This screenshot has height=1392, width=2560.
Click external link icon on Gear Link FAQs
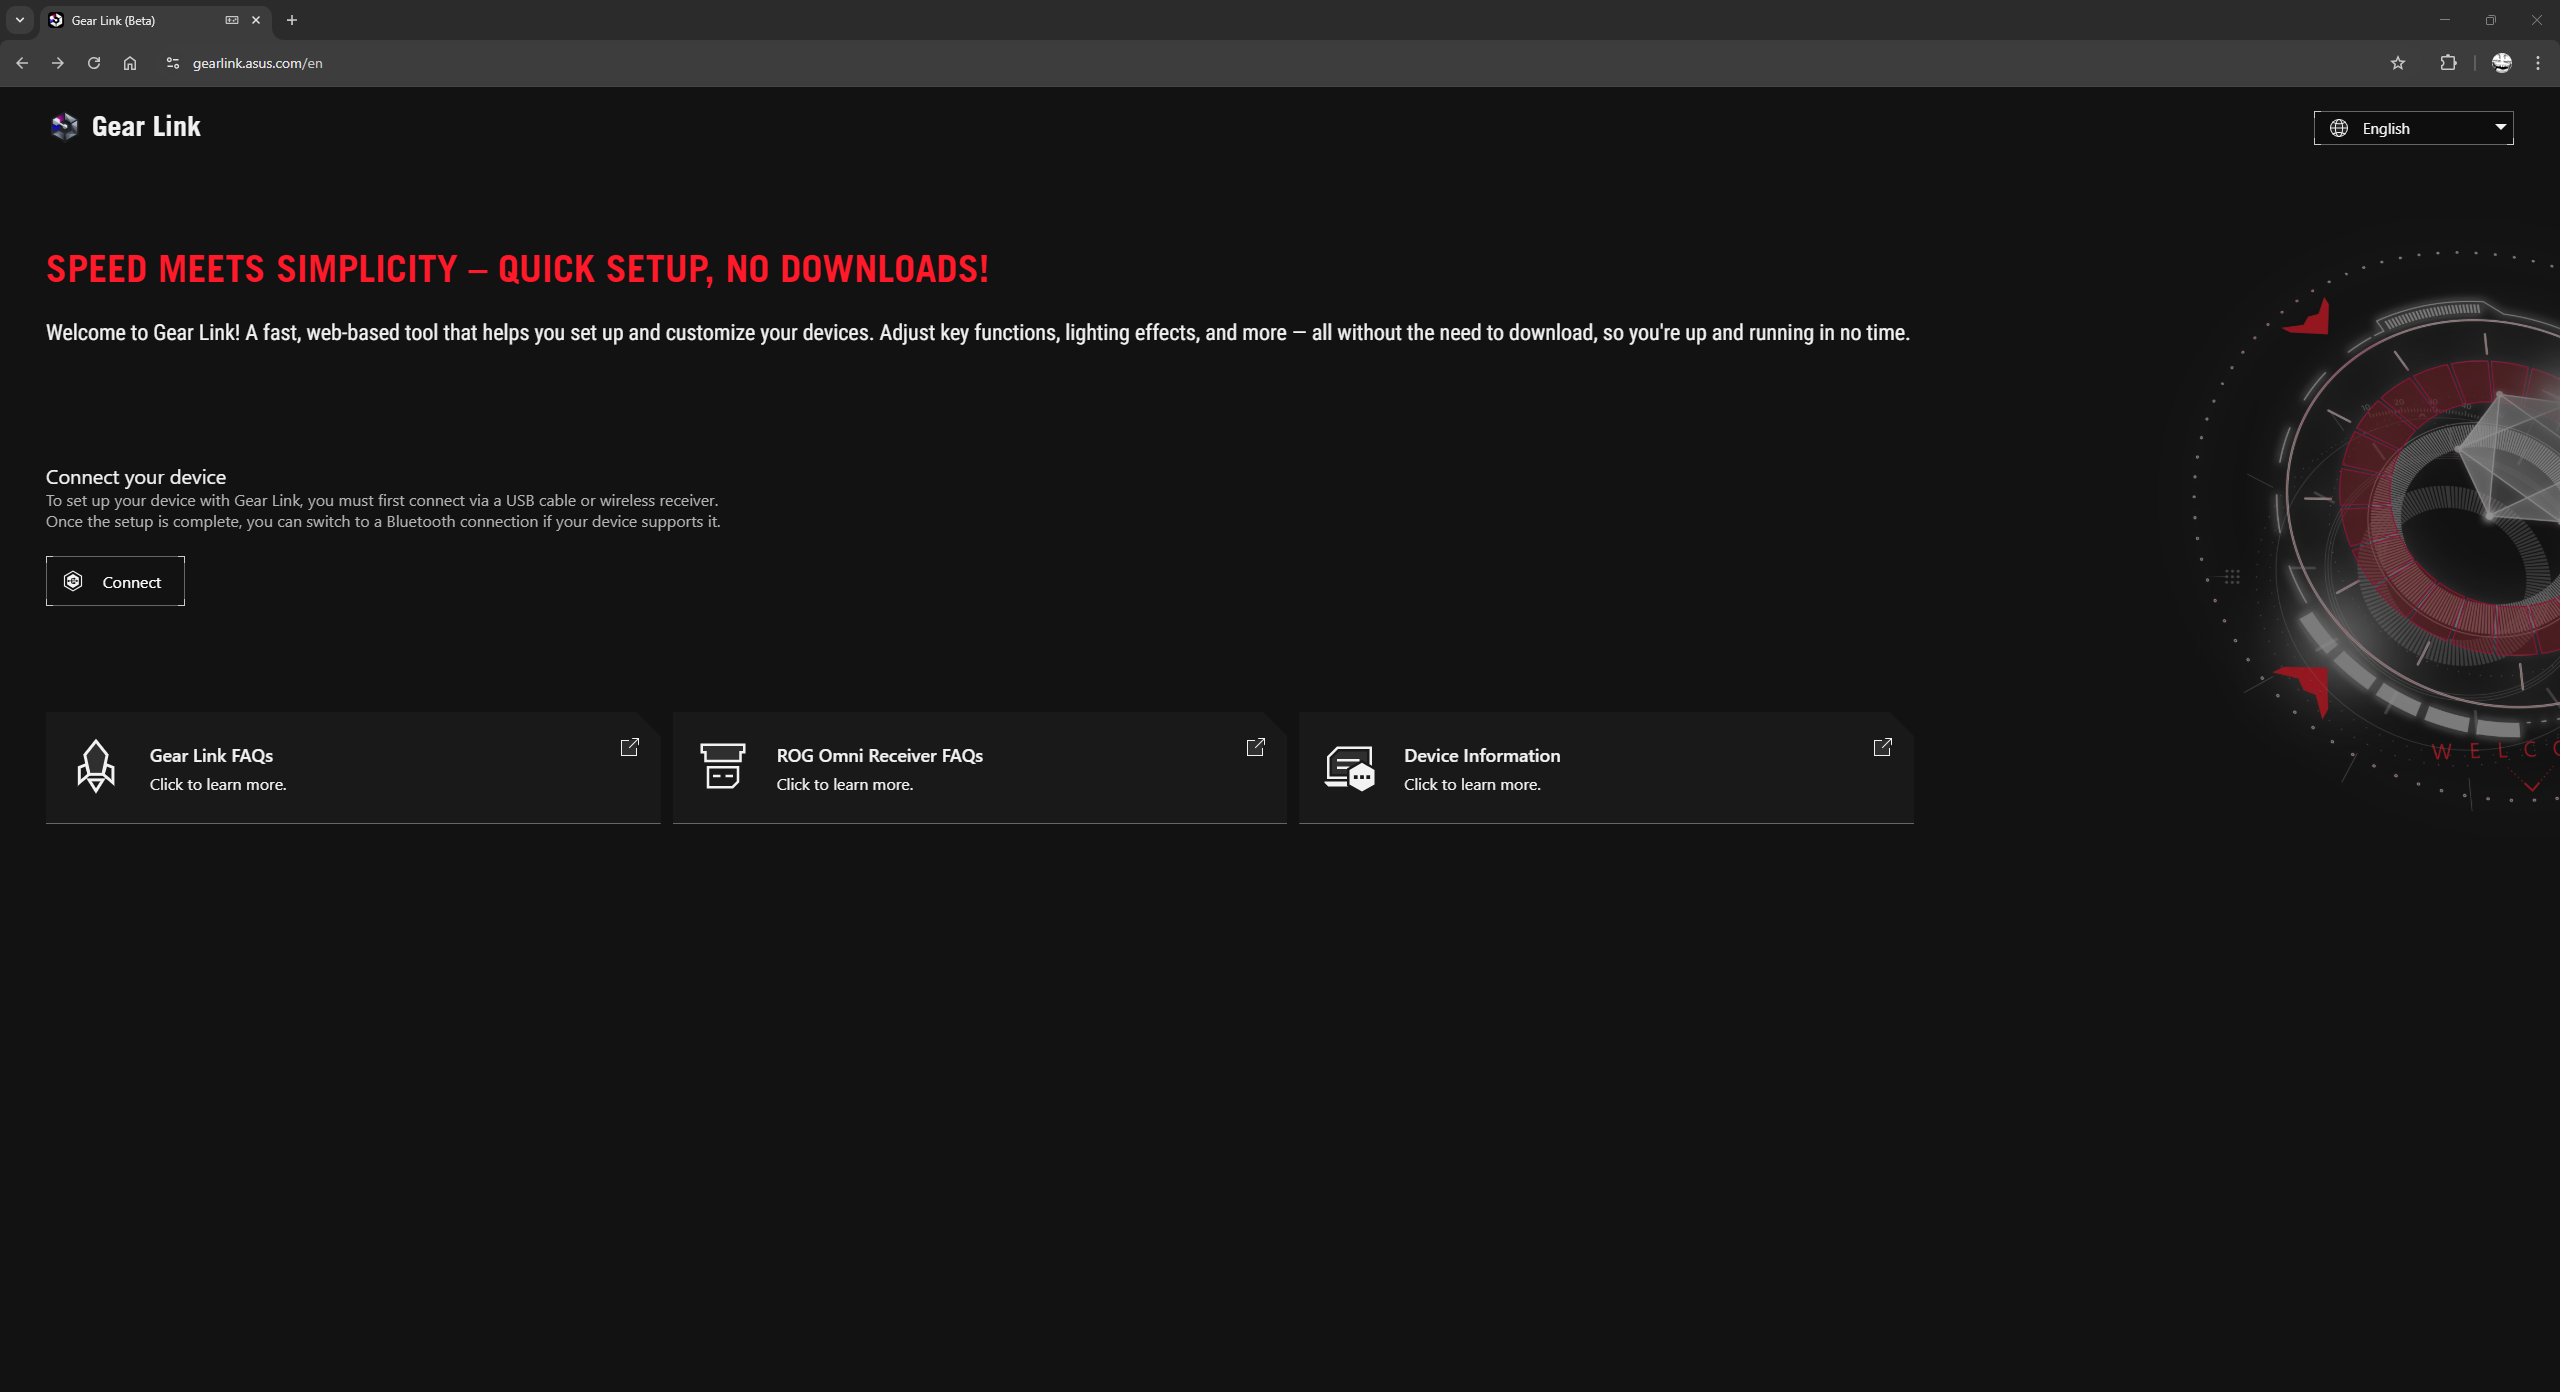[x=629, y=747]
